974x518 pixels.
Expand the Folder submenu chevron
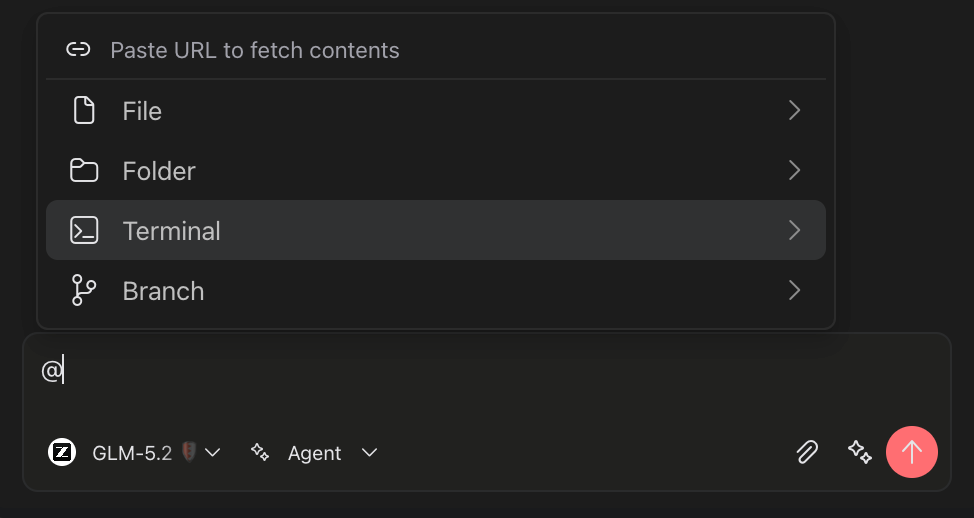tap(794, 170)
